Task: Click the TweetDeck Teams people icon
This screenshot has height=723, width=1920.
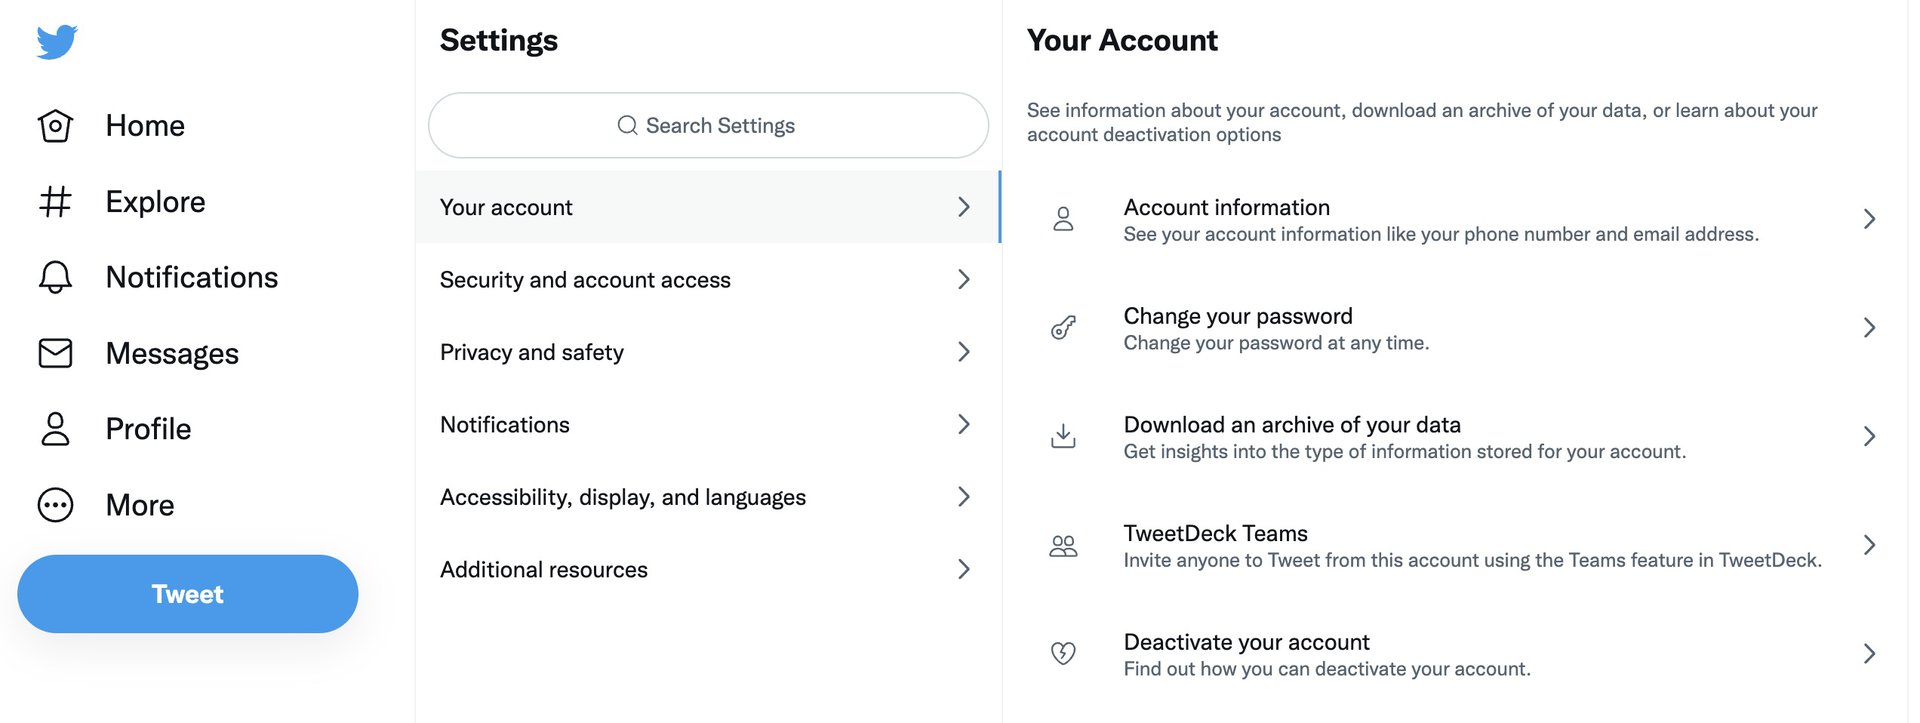Action: [1063, 545]
